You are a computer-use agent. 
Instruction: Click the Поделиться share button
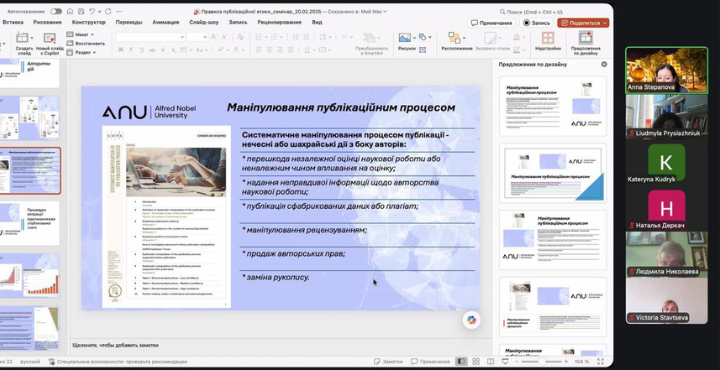point(583,22)
